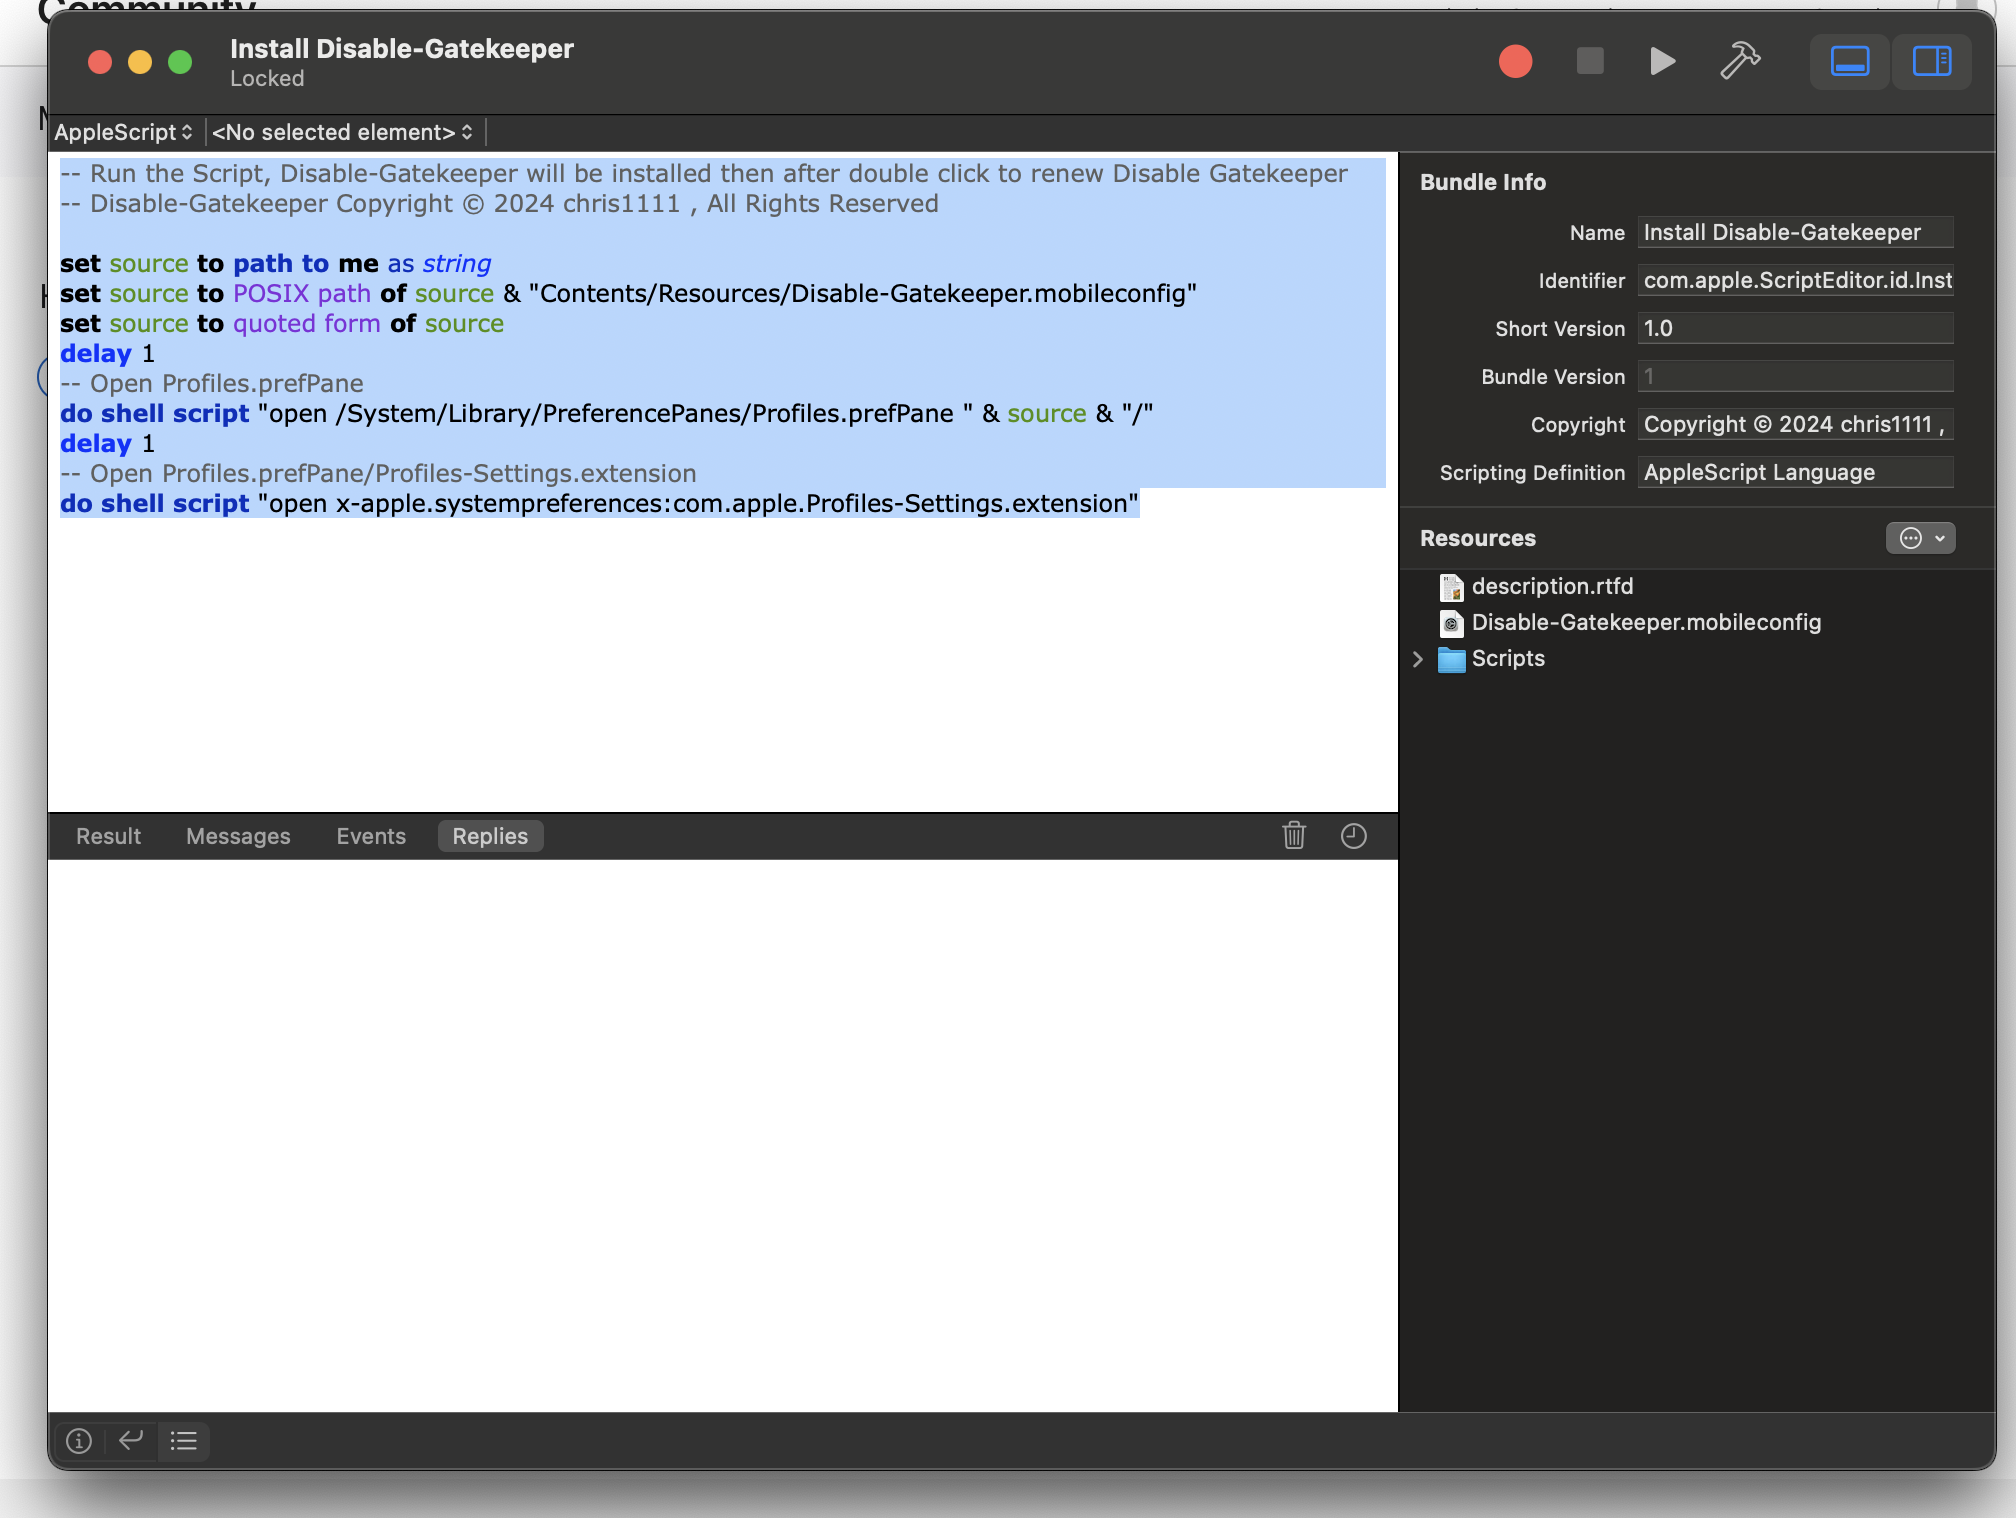Show result with return arrow icon

(x=131, y=1440)
